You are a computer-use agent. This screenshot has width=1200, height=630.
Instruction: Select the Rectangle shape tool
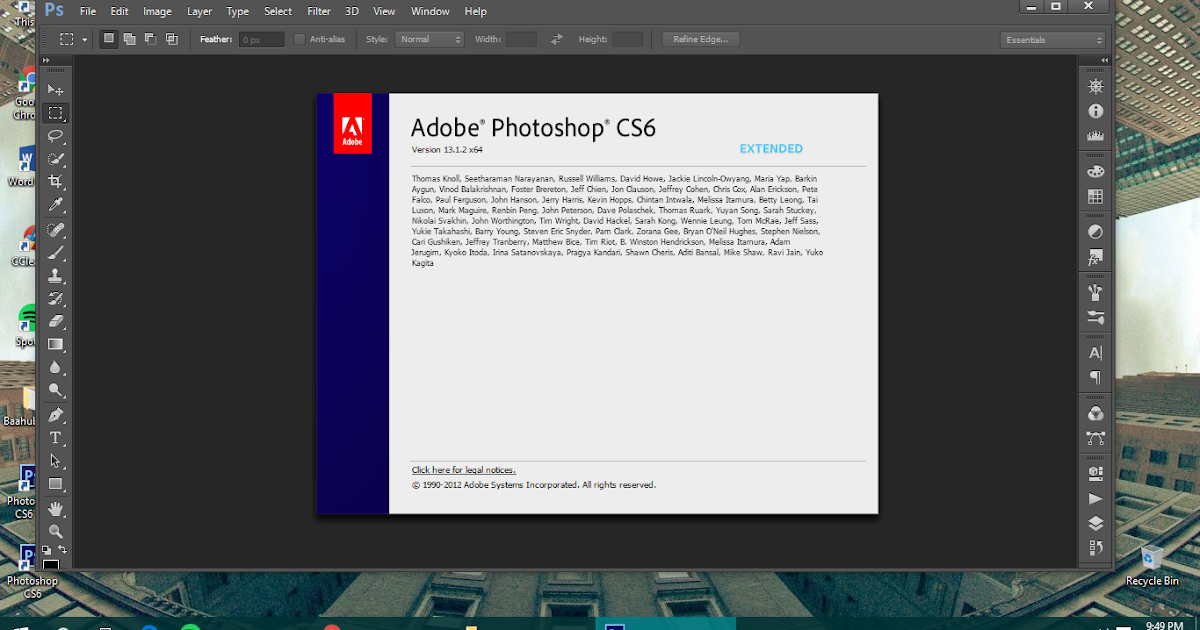[56, 484]
